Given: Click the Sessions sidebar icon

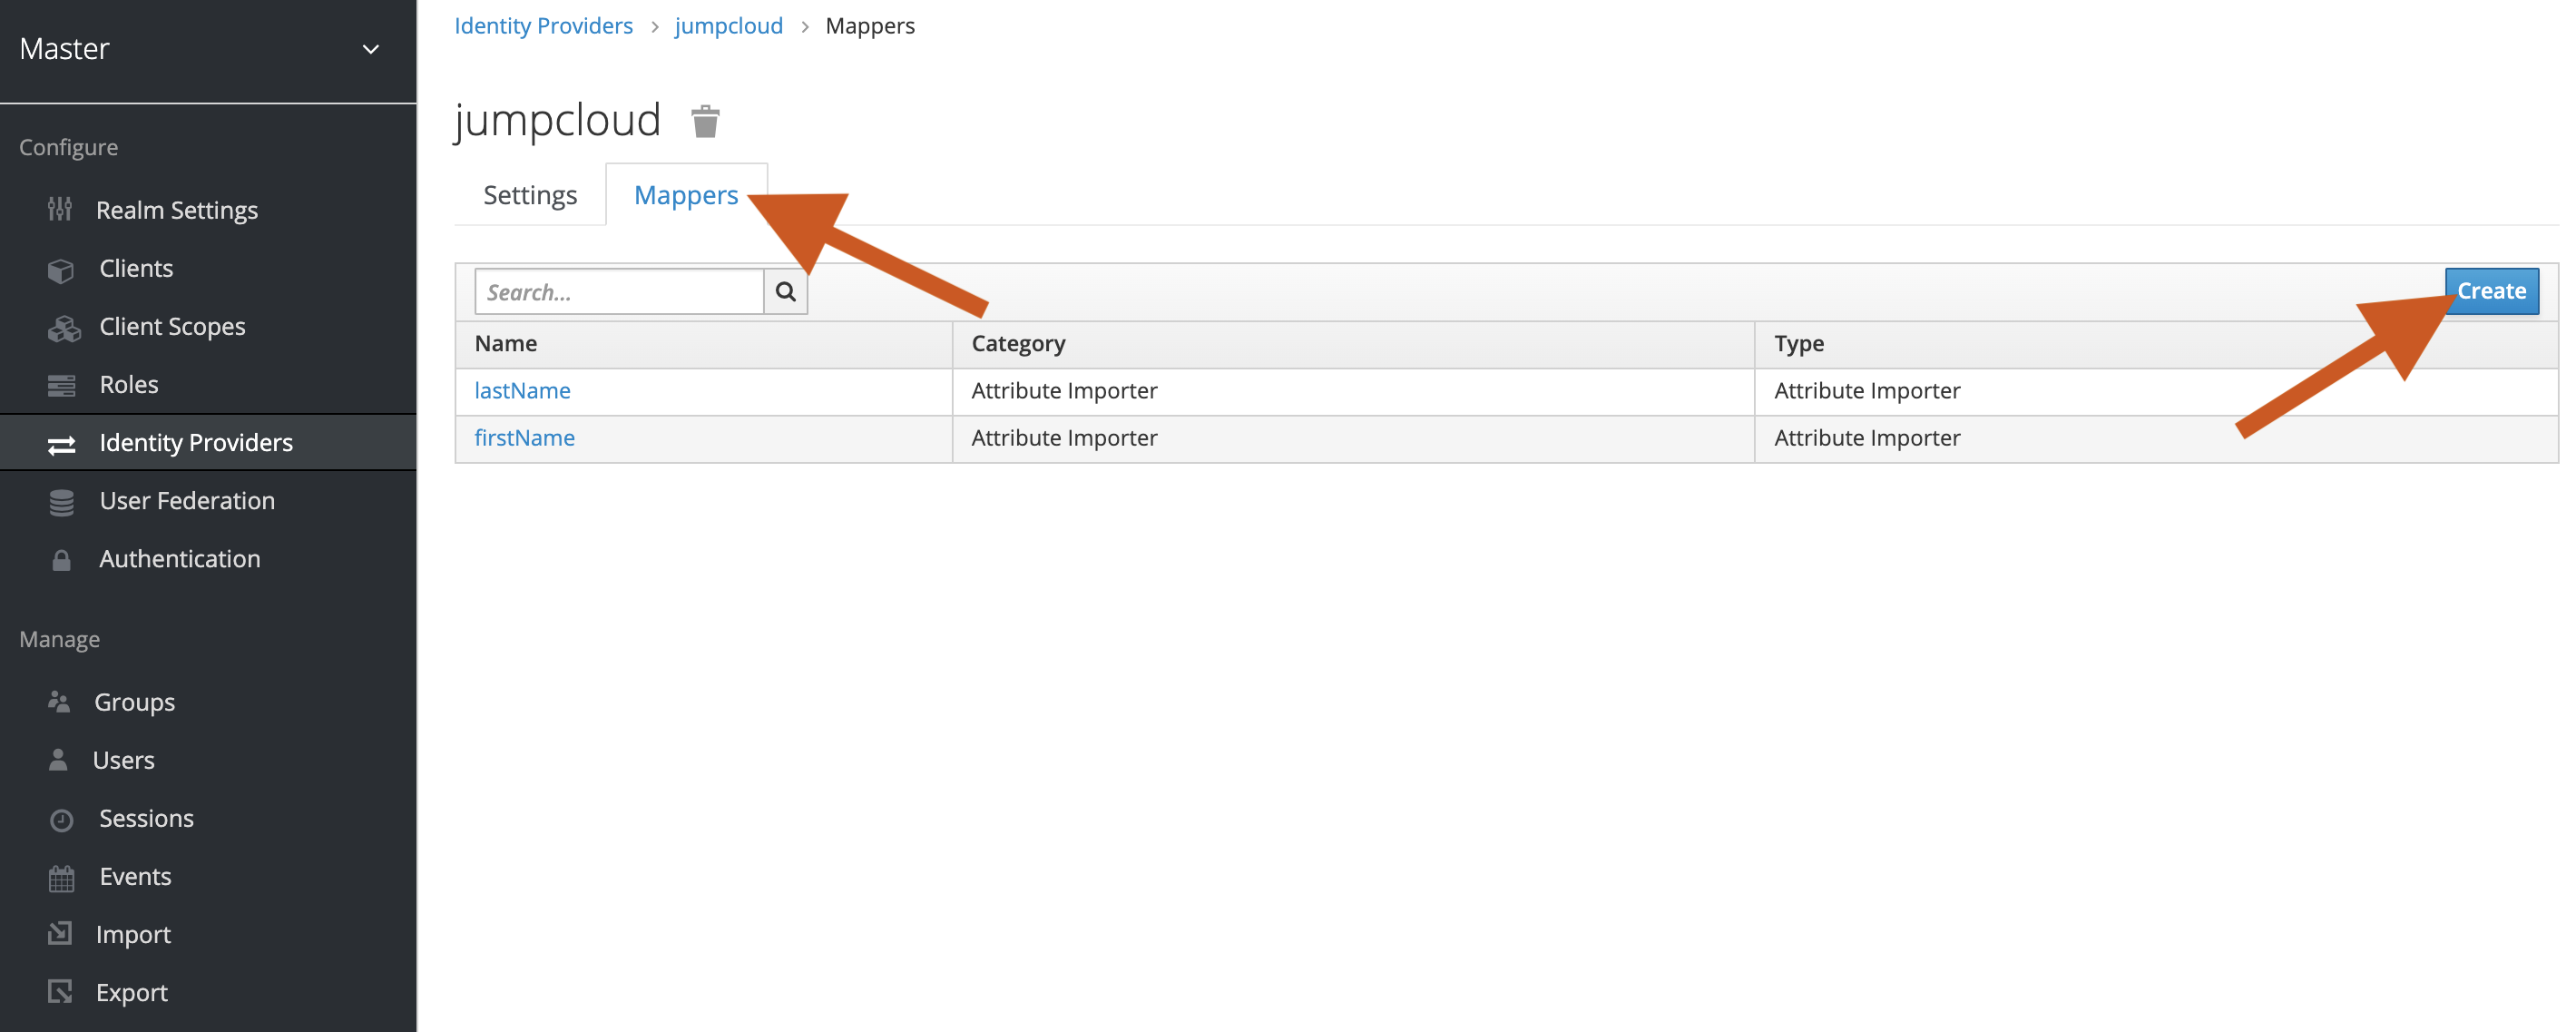Looking at the screenshot, I should point(57,817).
